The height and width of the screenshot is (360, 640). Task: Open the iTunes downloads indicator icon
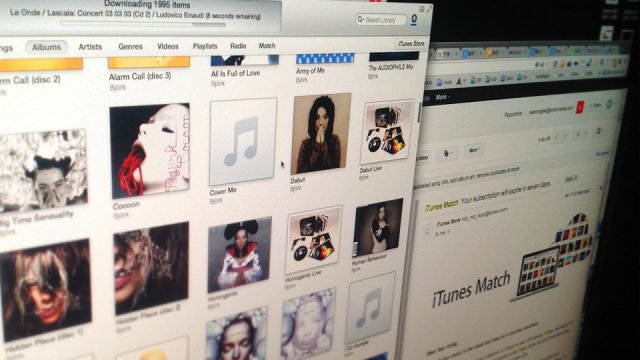tap(414, 20)
